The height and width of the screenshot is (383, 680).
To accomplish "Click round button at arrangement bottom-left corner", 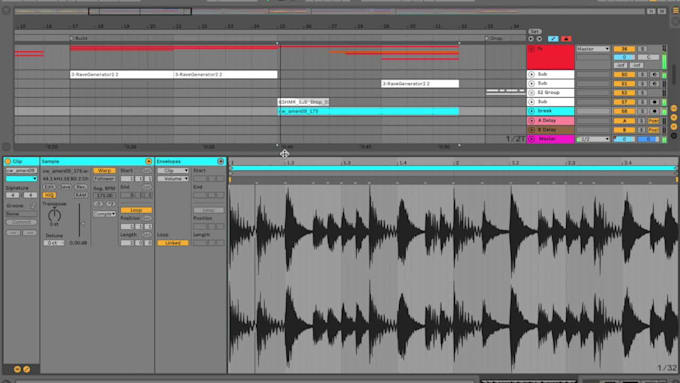I will [6, 147].
